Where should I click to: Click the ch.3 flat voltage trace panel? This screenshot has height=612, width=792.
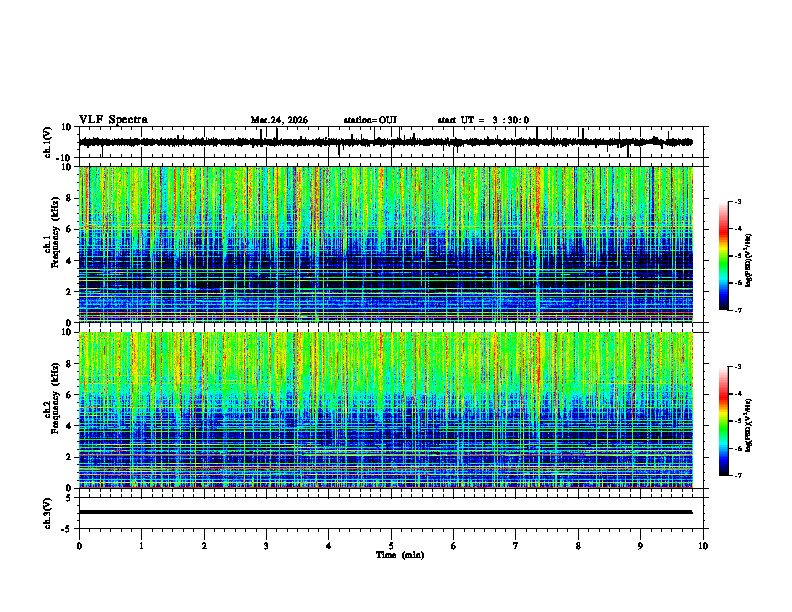pyautogui.click(x=393, y=513)
